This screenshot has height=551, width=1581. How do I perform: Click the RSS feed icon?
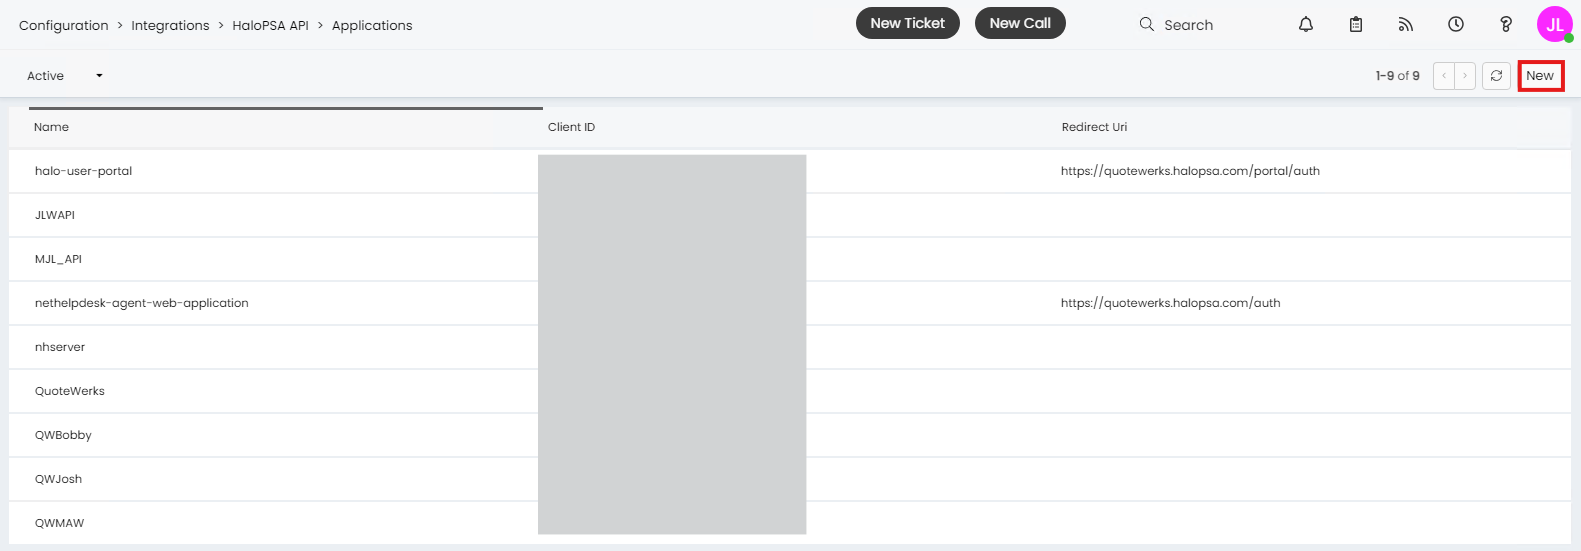[x=1406, y=24]
